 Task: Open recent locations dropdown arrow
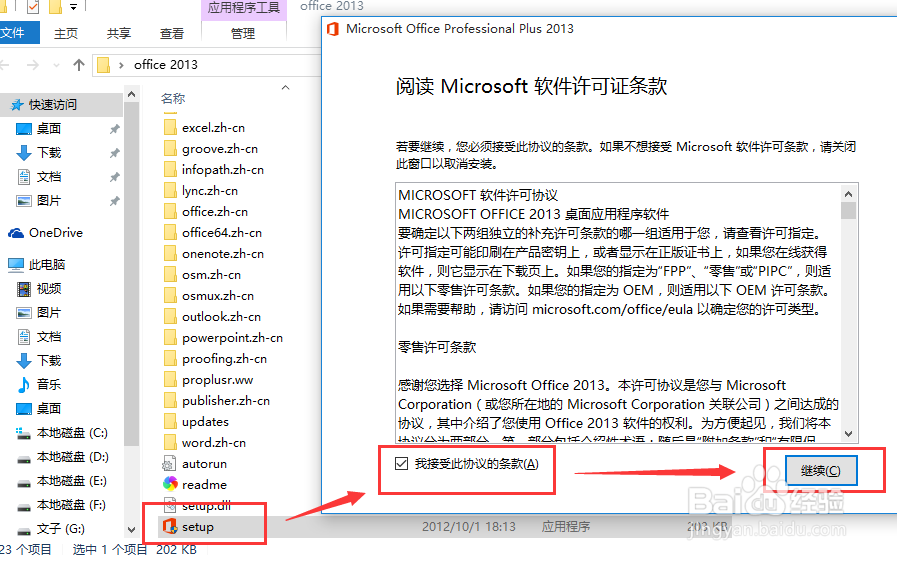tap(56, 65)
